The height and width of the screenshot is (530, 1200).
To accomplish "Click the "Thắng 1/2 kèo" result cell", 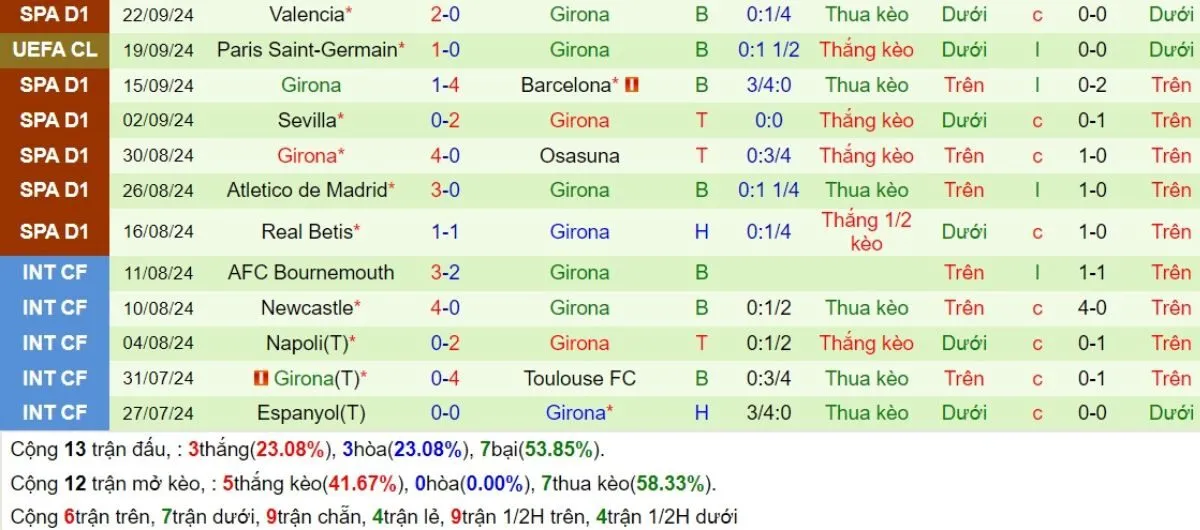I will click(866, 232).
